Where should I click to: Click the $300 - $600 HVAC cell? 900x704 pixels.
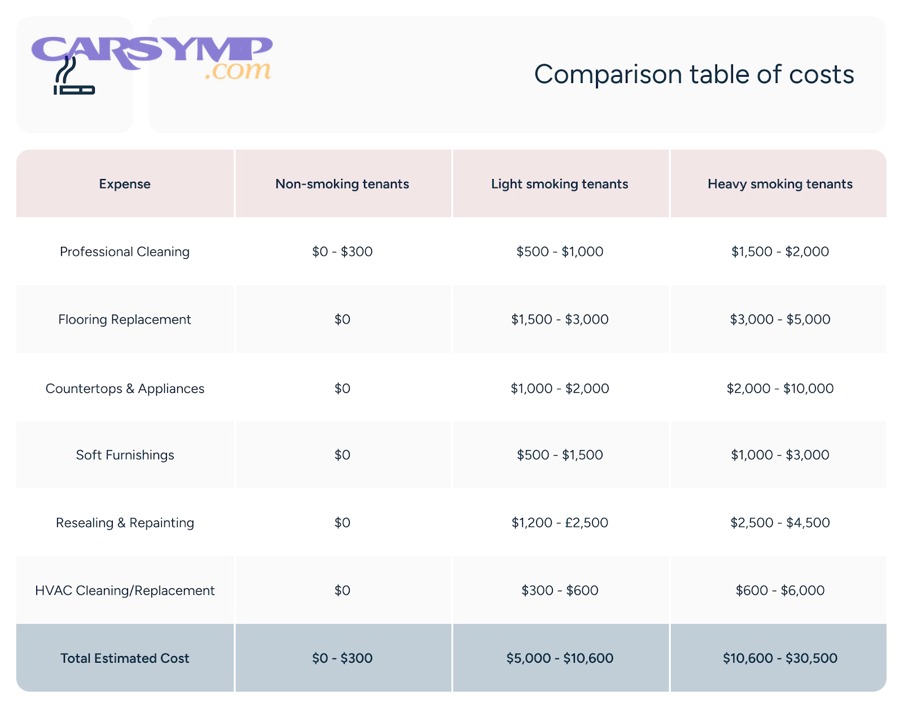coord(560,591)
